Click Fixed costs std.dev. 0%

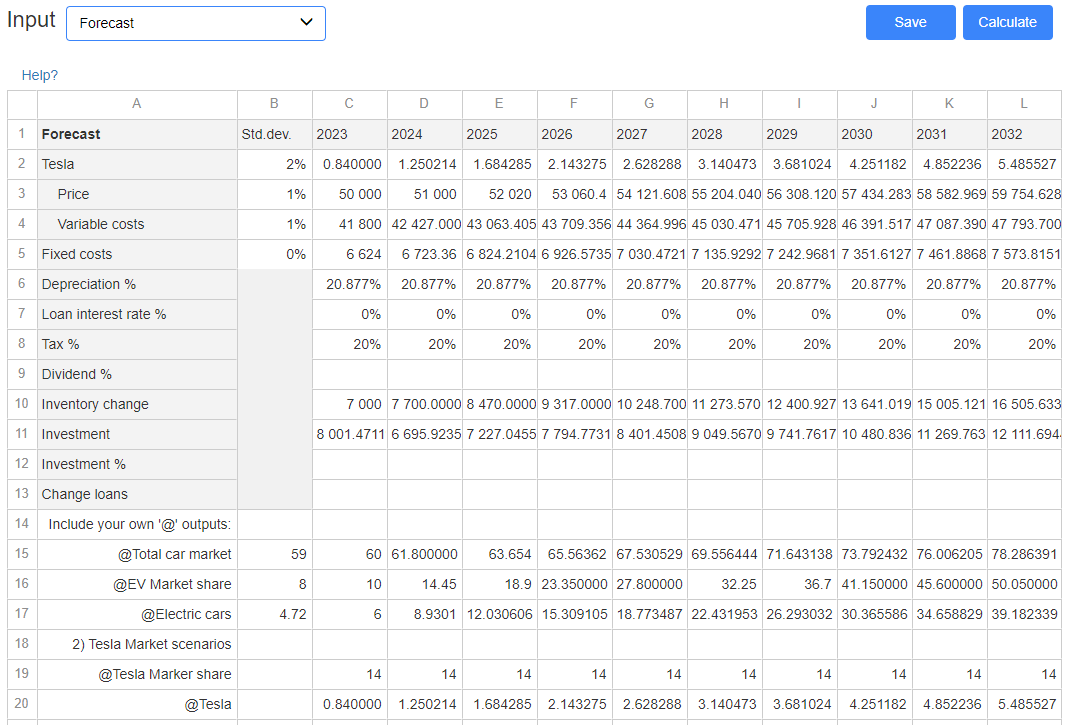point(274,254)
